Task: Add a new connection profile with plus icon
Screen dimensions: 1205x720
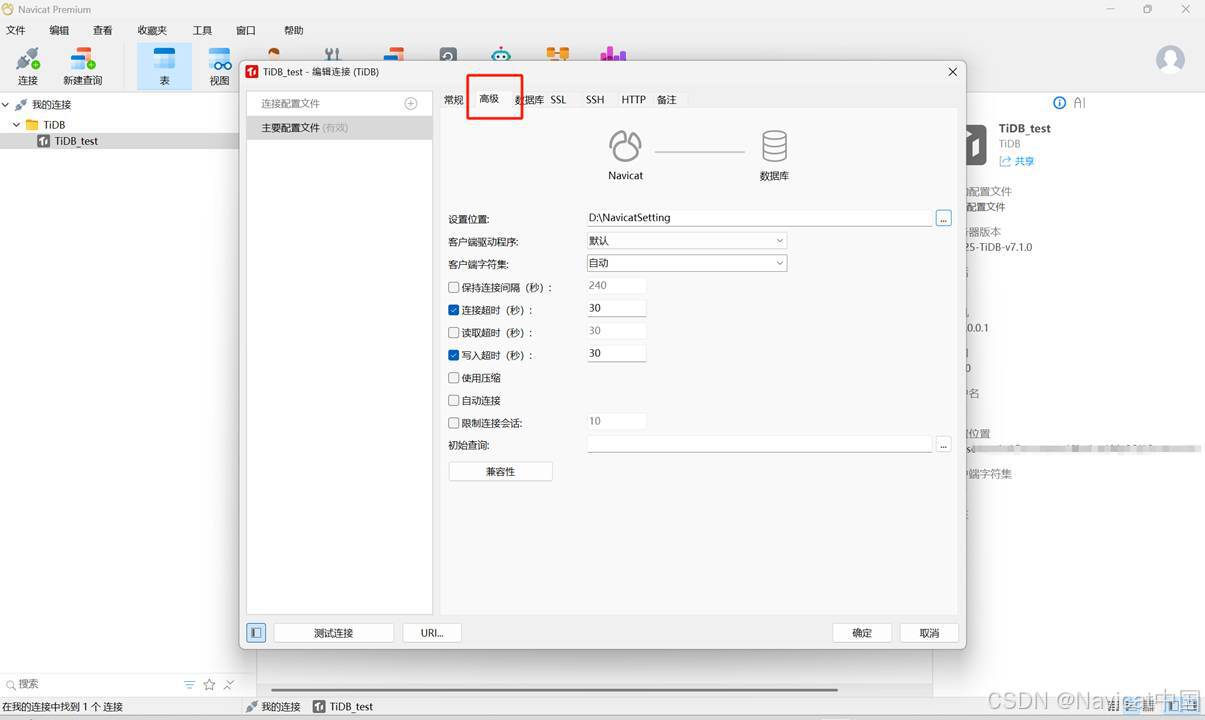Action: pyautogui.click(x=410, y=104)
